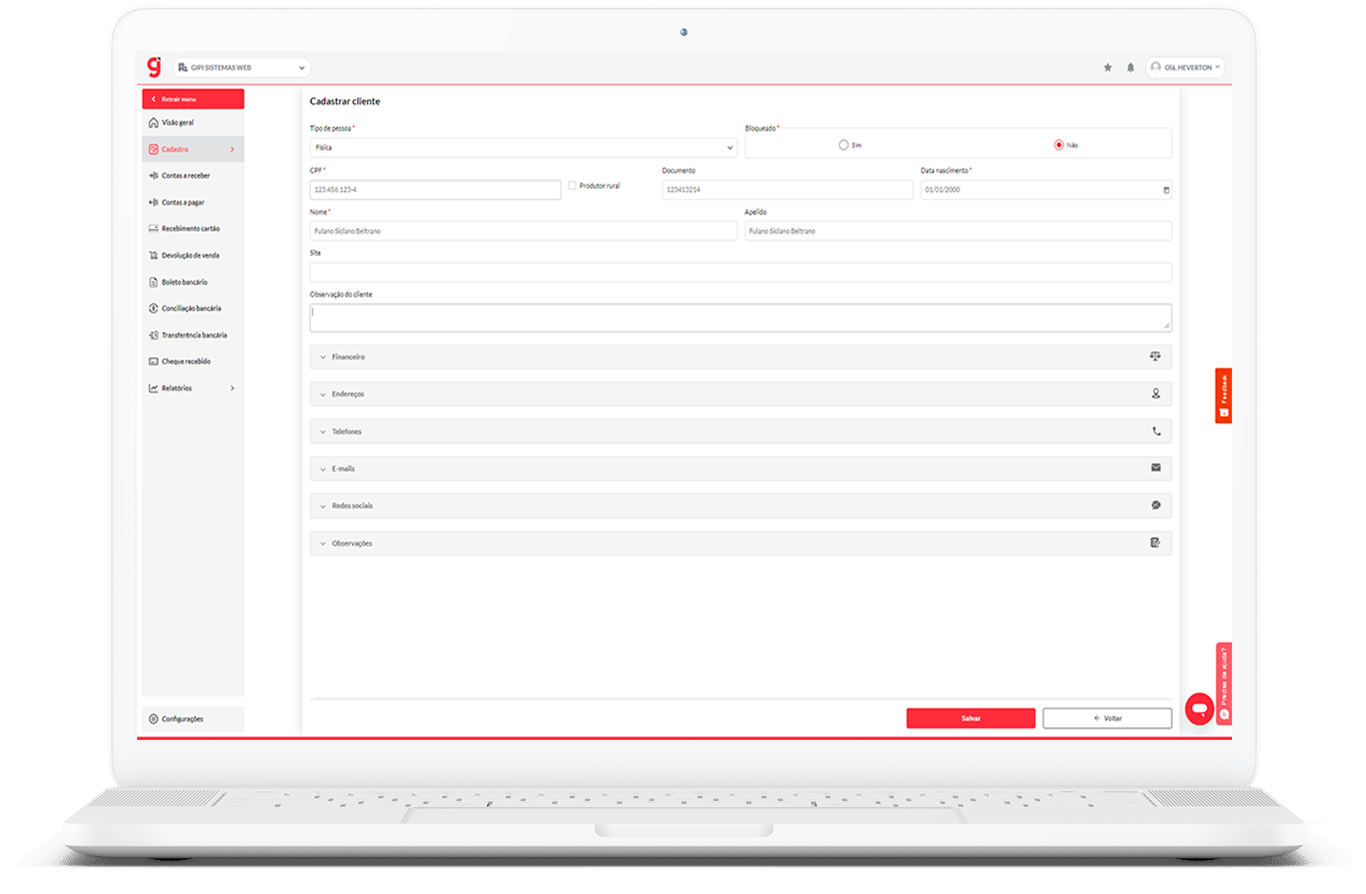Click the red GIPI logo icon
This screenshot has width=1366, height=894.
[153, 67]
